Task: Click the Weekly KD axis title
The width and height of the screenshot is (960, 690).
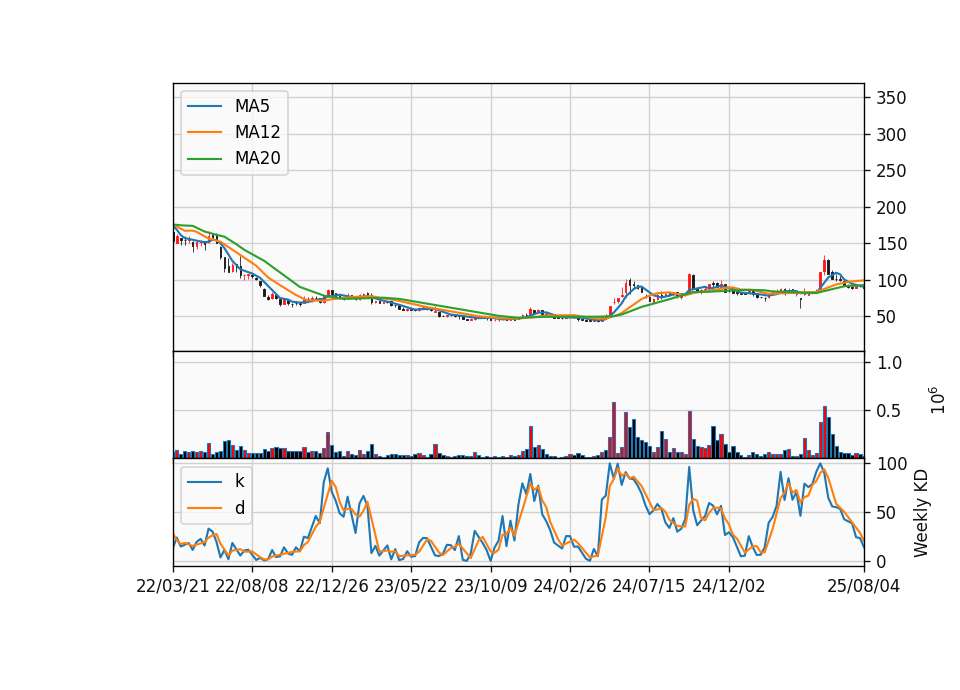Action: coord(920,513)
